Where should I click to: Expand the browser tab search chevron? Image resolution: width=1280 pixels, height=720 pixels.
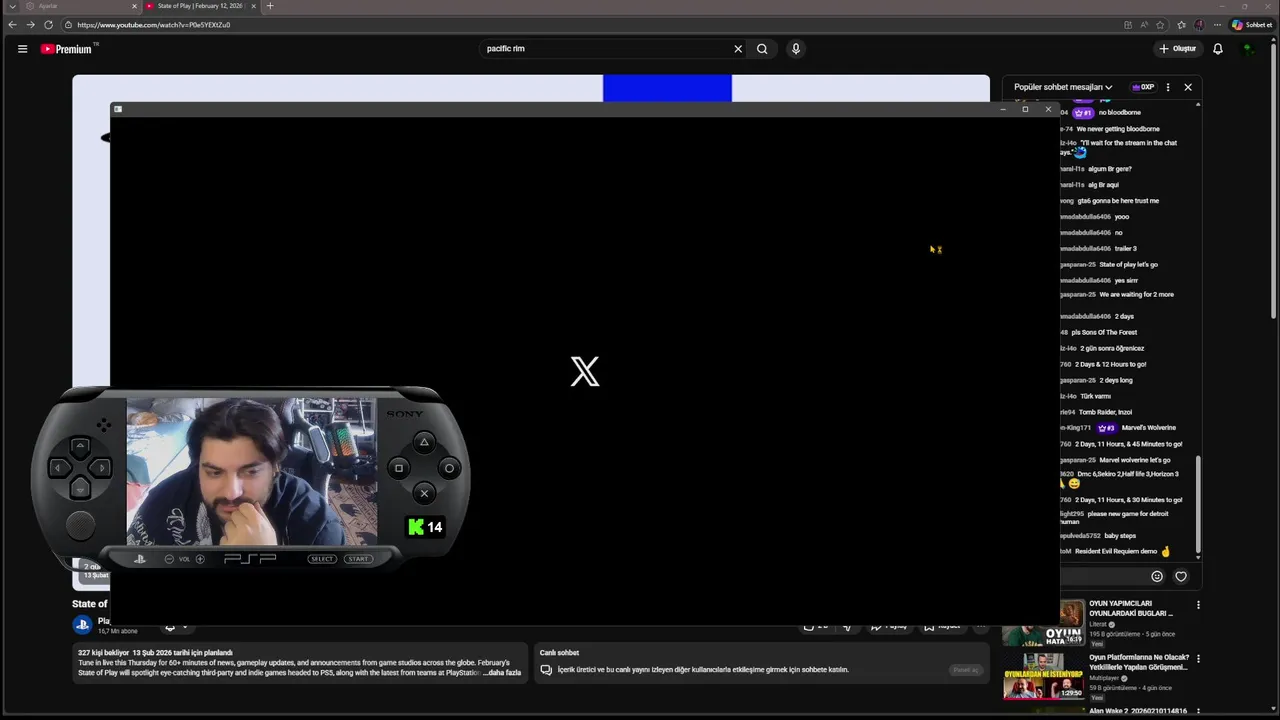12,6
